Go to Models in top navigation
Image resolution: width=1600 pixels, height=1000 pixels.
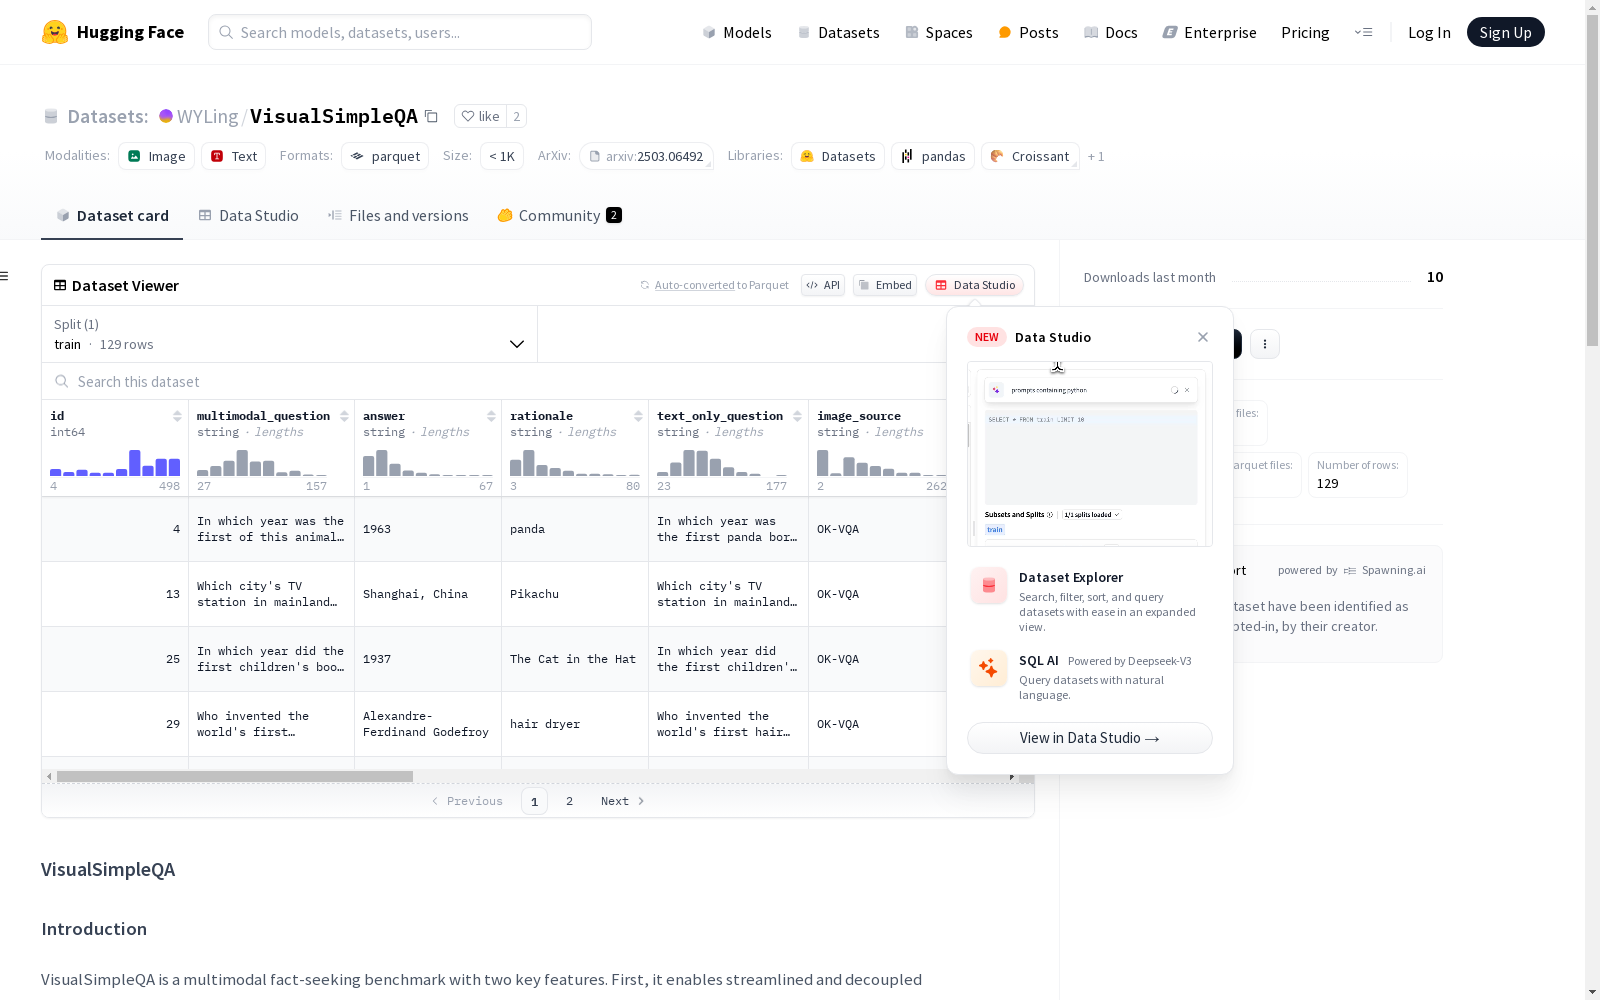click(737, 32)
